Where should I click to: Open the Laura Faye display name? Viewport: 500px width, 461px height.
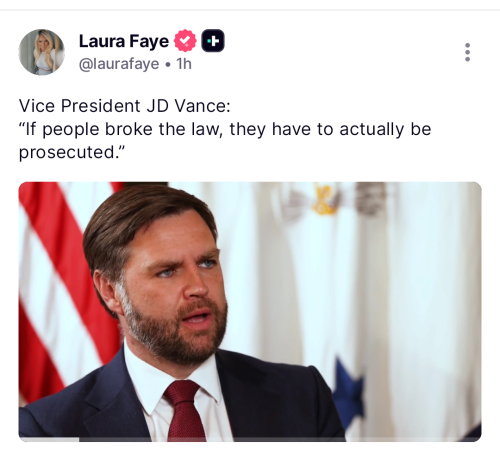point(124,41)
